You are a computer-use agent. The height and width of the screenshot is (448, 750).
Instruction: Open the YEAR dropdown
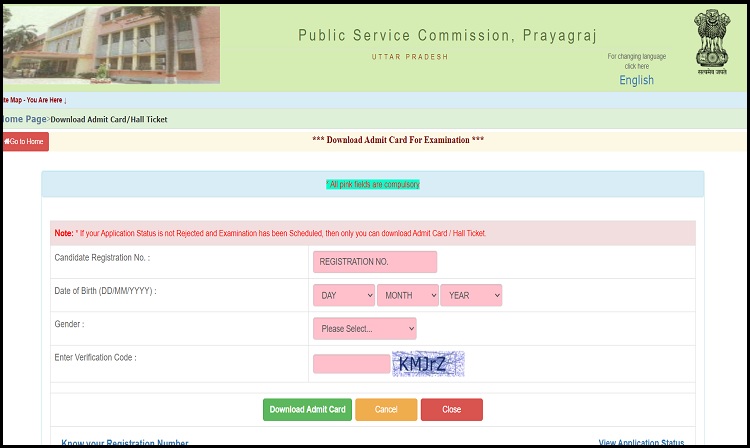(x=471, y=295)
